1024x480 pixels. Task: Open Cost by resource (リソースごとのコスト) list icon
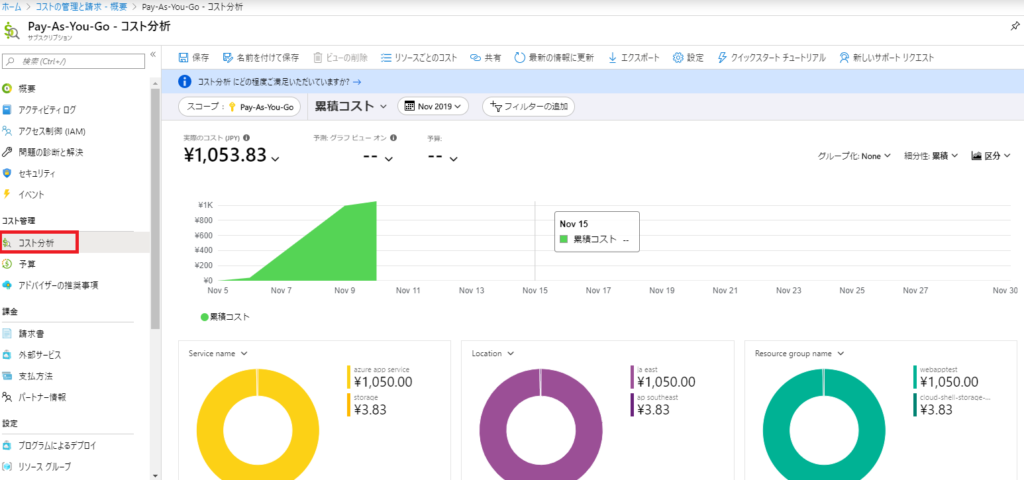(386, 57)
